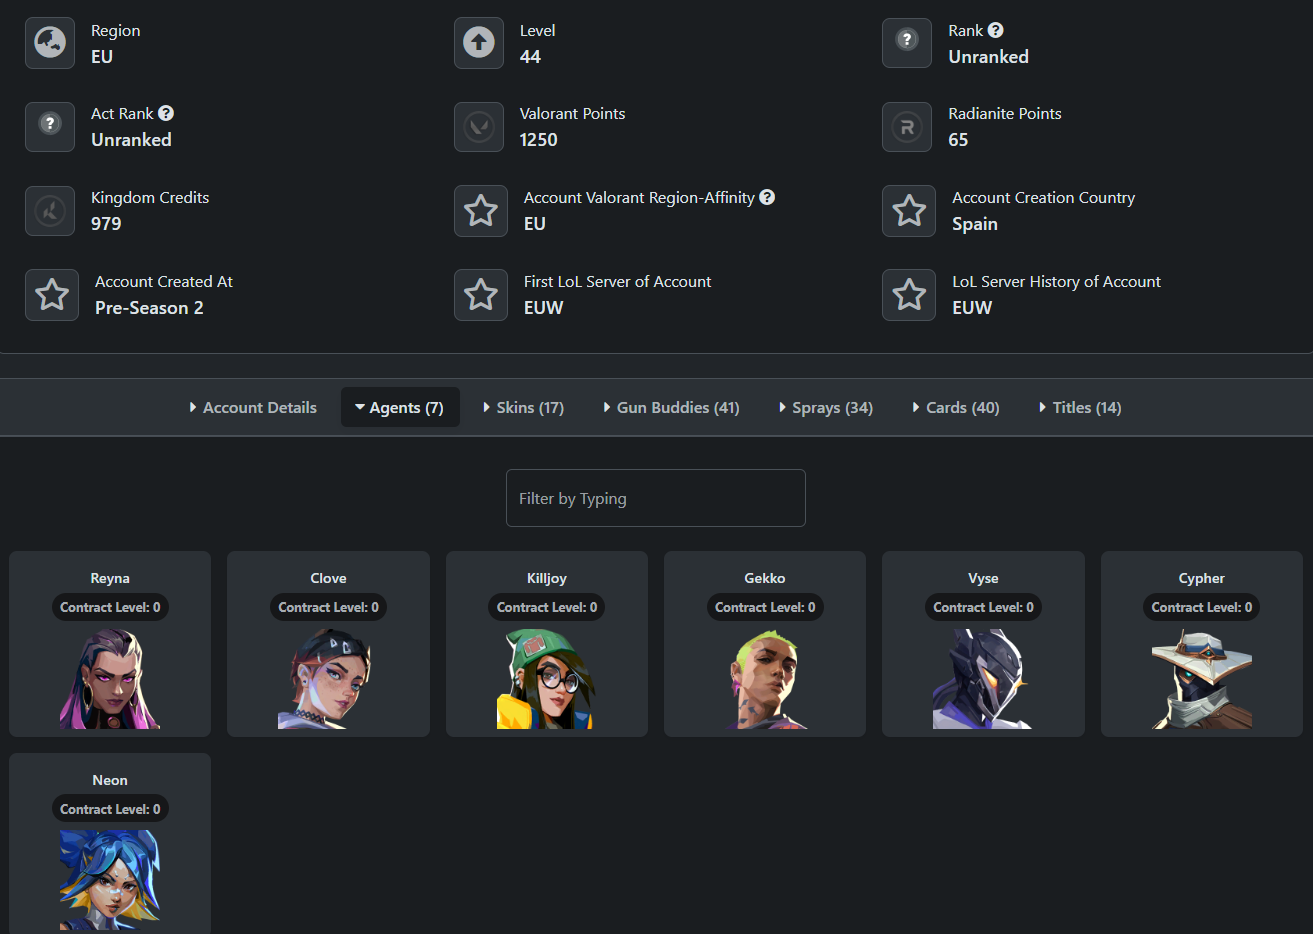Select Gekko's agent portrait
Image resolution: width=1313 pixels, height=934 pixels.
(765, 679)
